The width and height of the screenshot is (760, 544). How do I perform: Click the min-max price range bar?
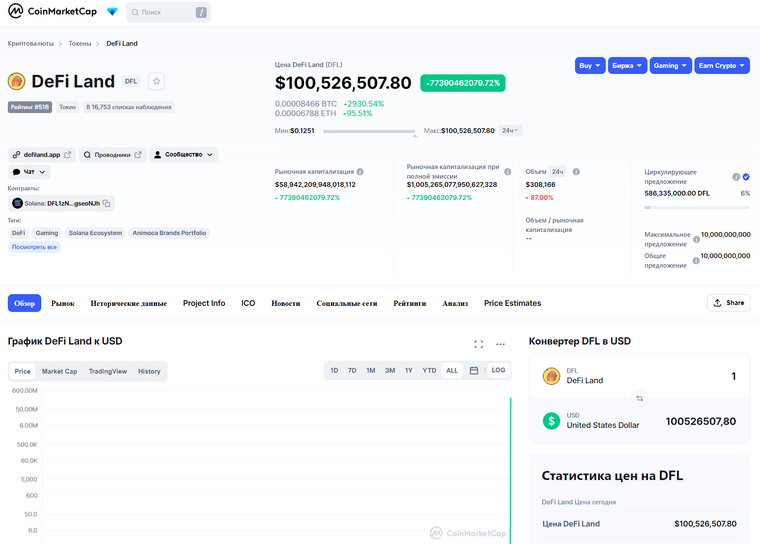click(x=369, y=131)
